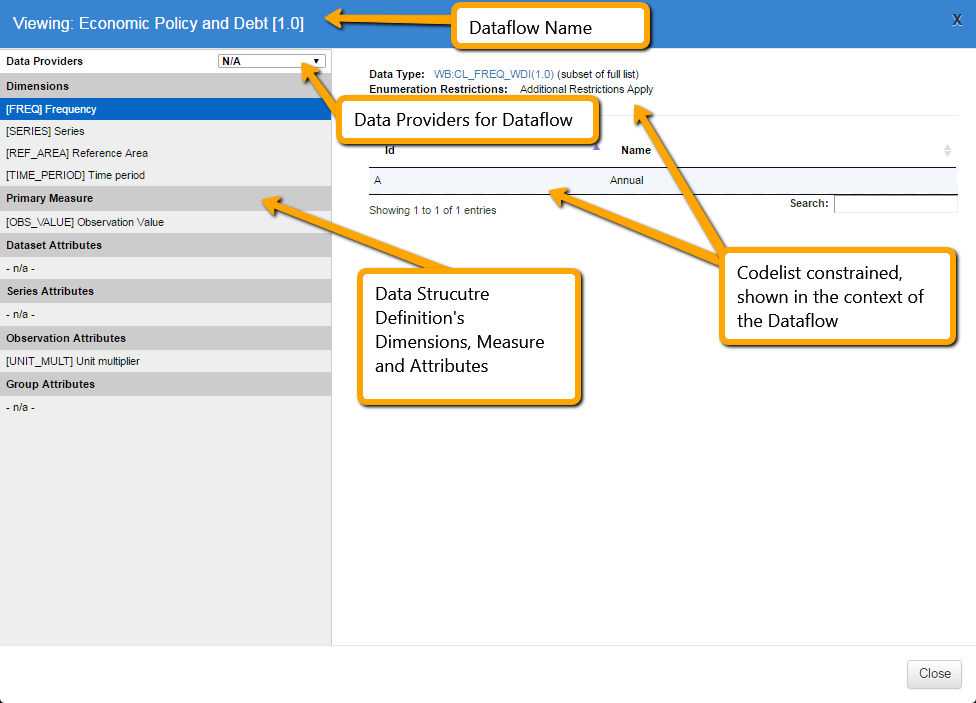Focus the Search input field

point(895,203)
